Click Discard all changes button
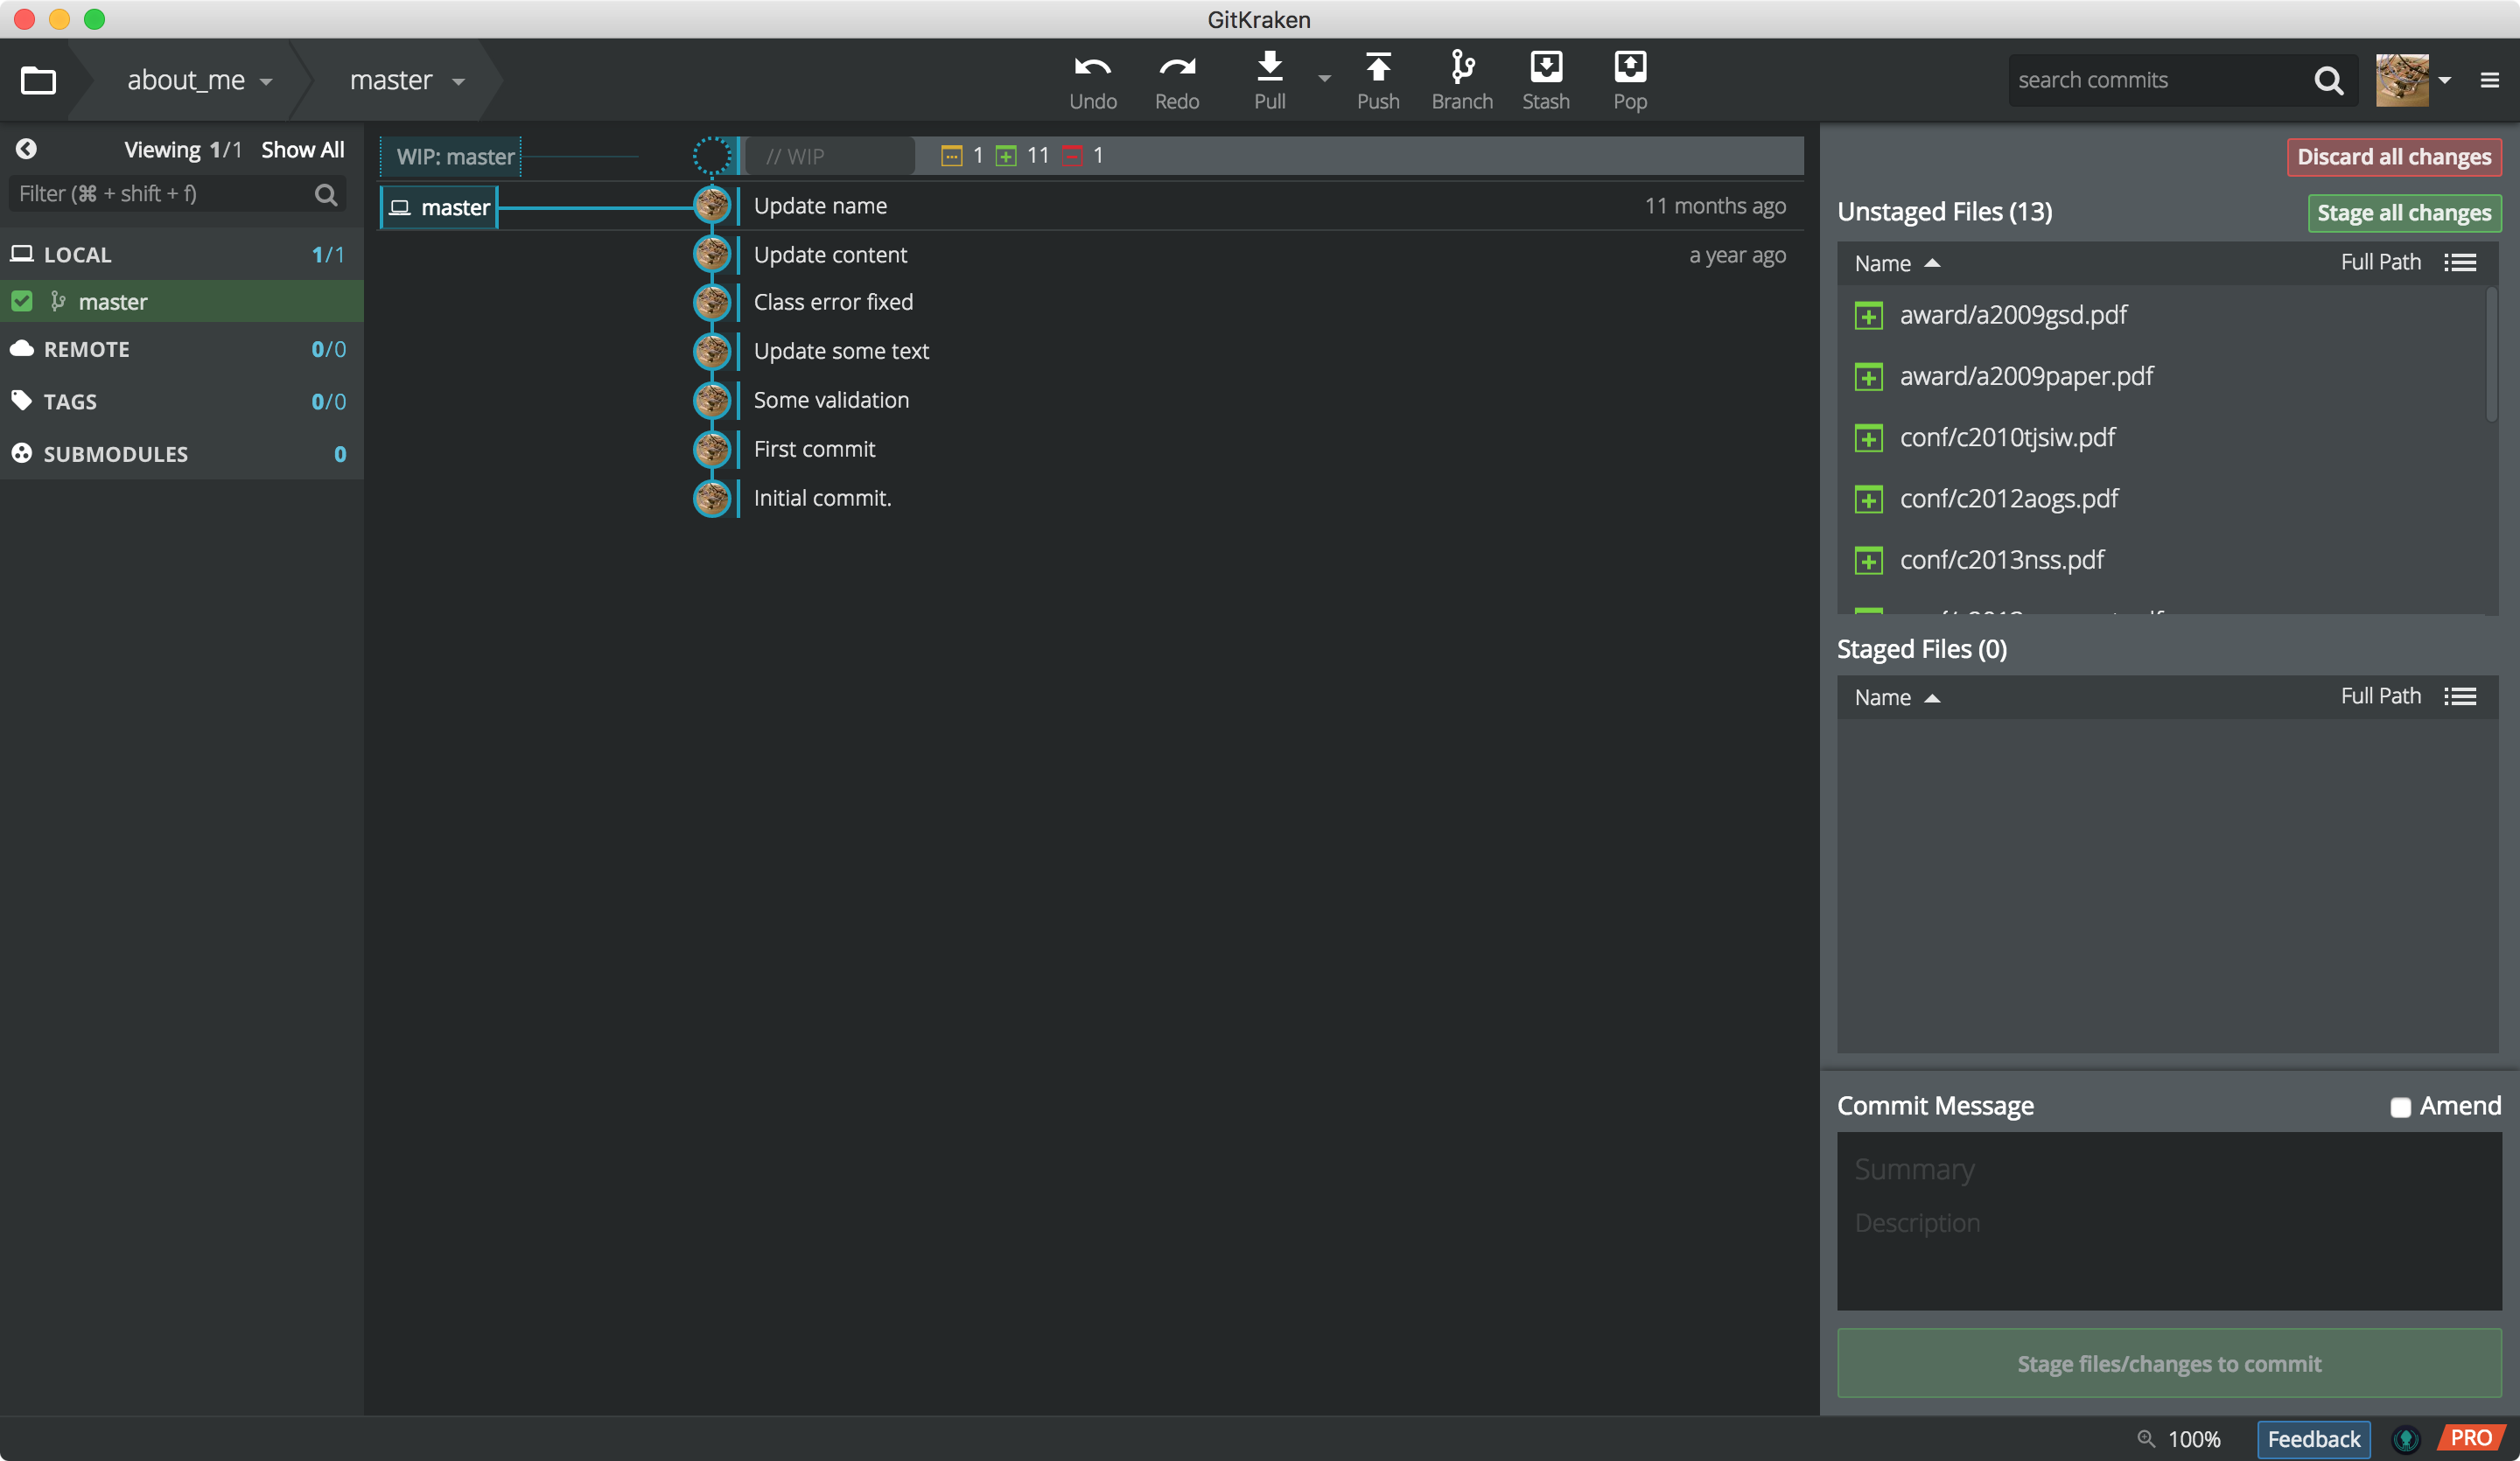 [x=2393, y=157]
